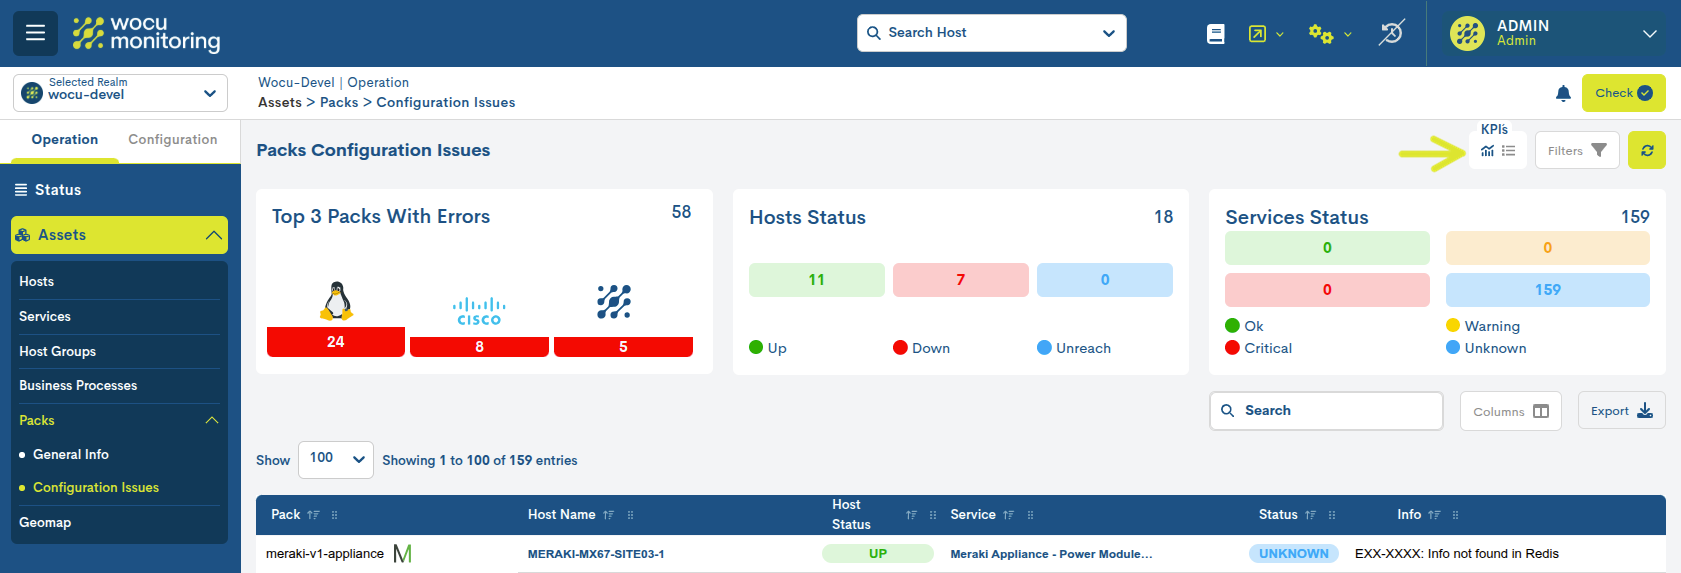This screenshot has height=573, width=1681.
Task: Sort table by Info column
Action: pos(1434,515)
